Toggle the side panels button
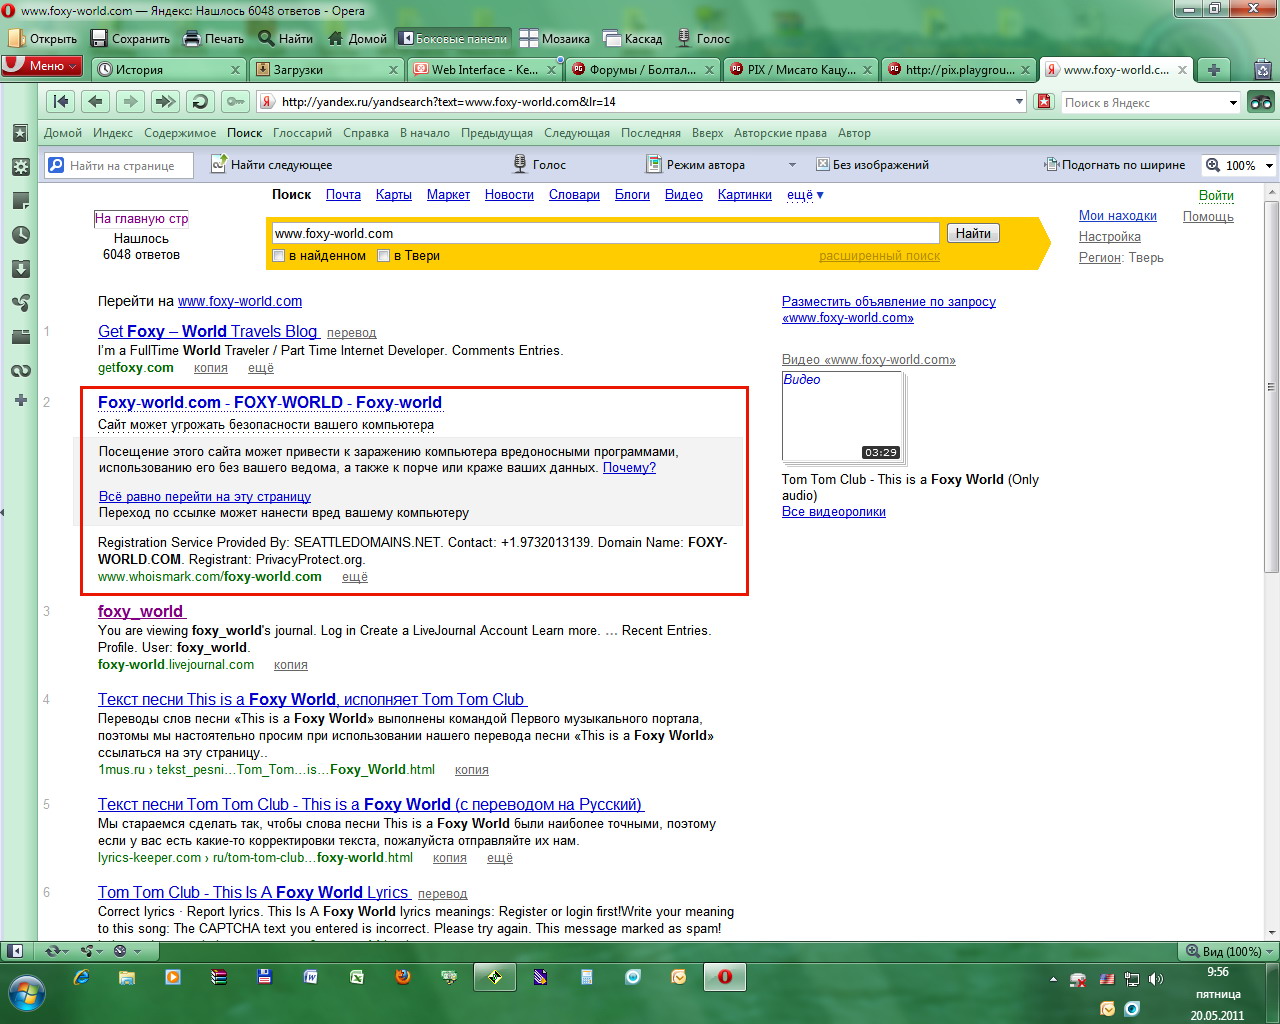This screenshot has width=1280, height=1024. (x=453, y=38)
